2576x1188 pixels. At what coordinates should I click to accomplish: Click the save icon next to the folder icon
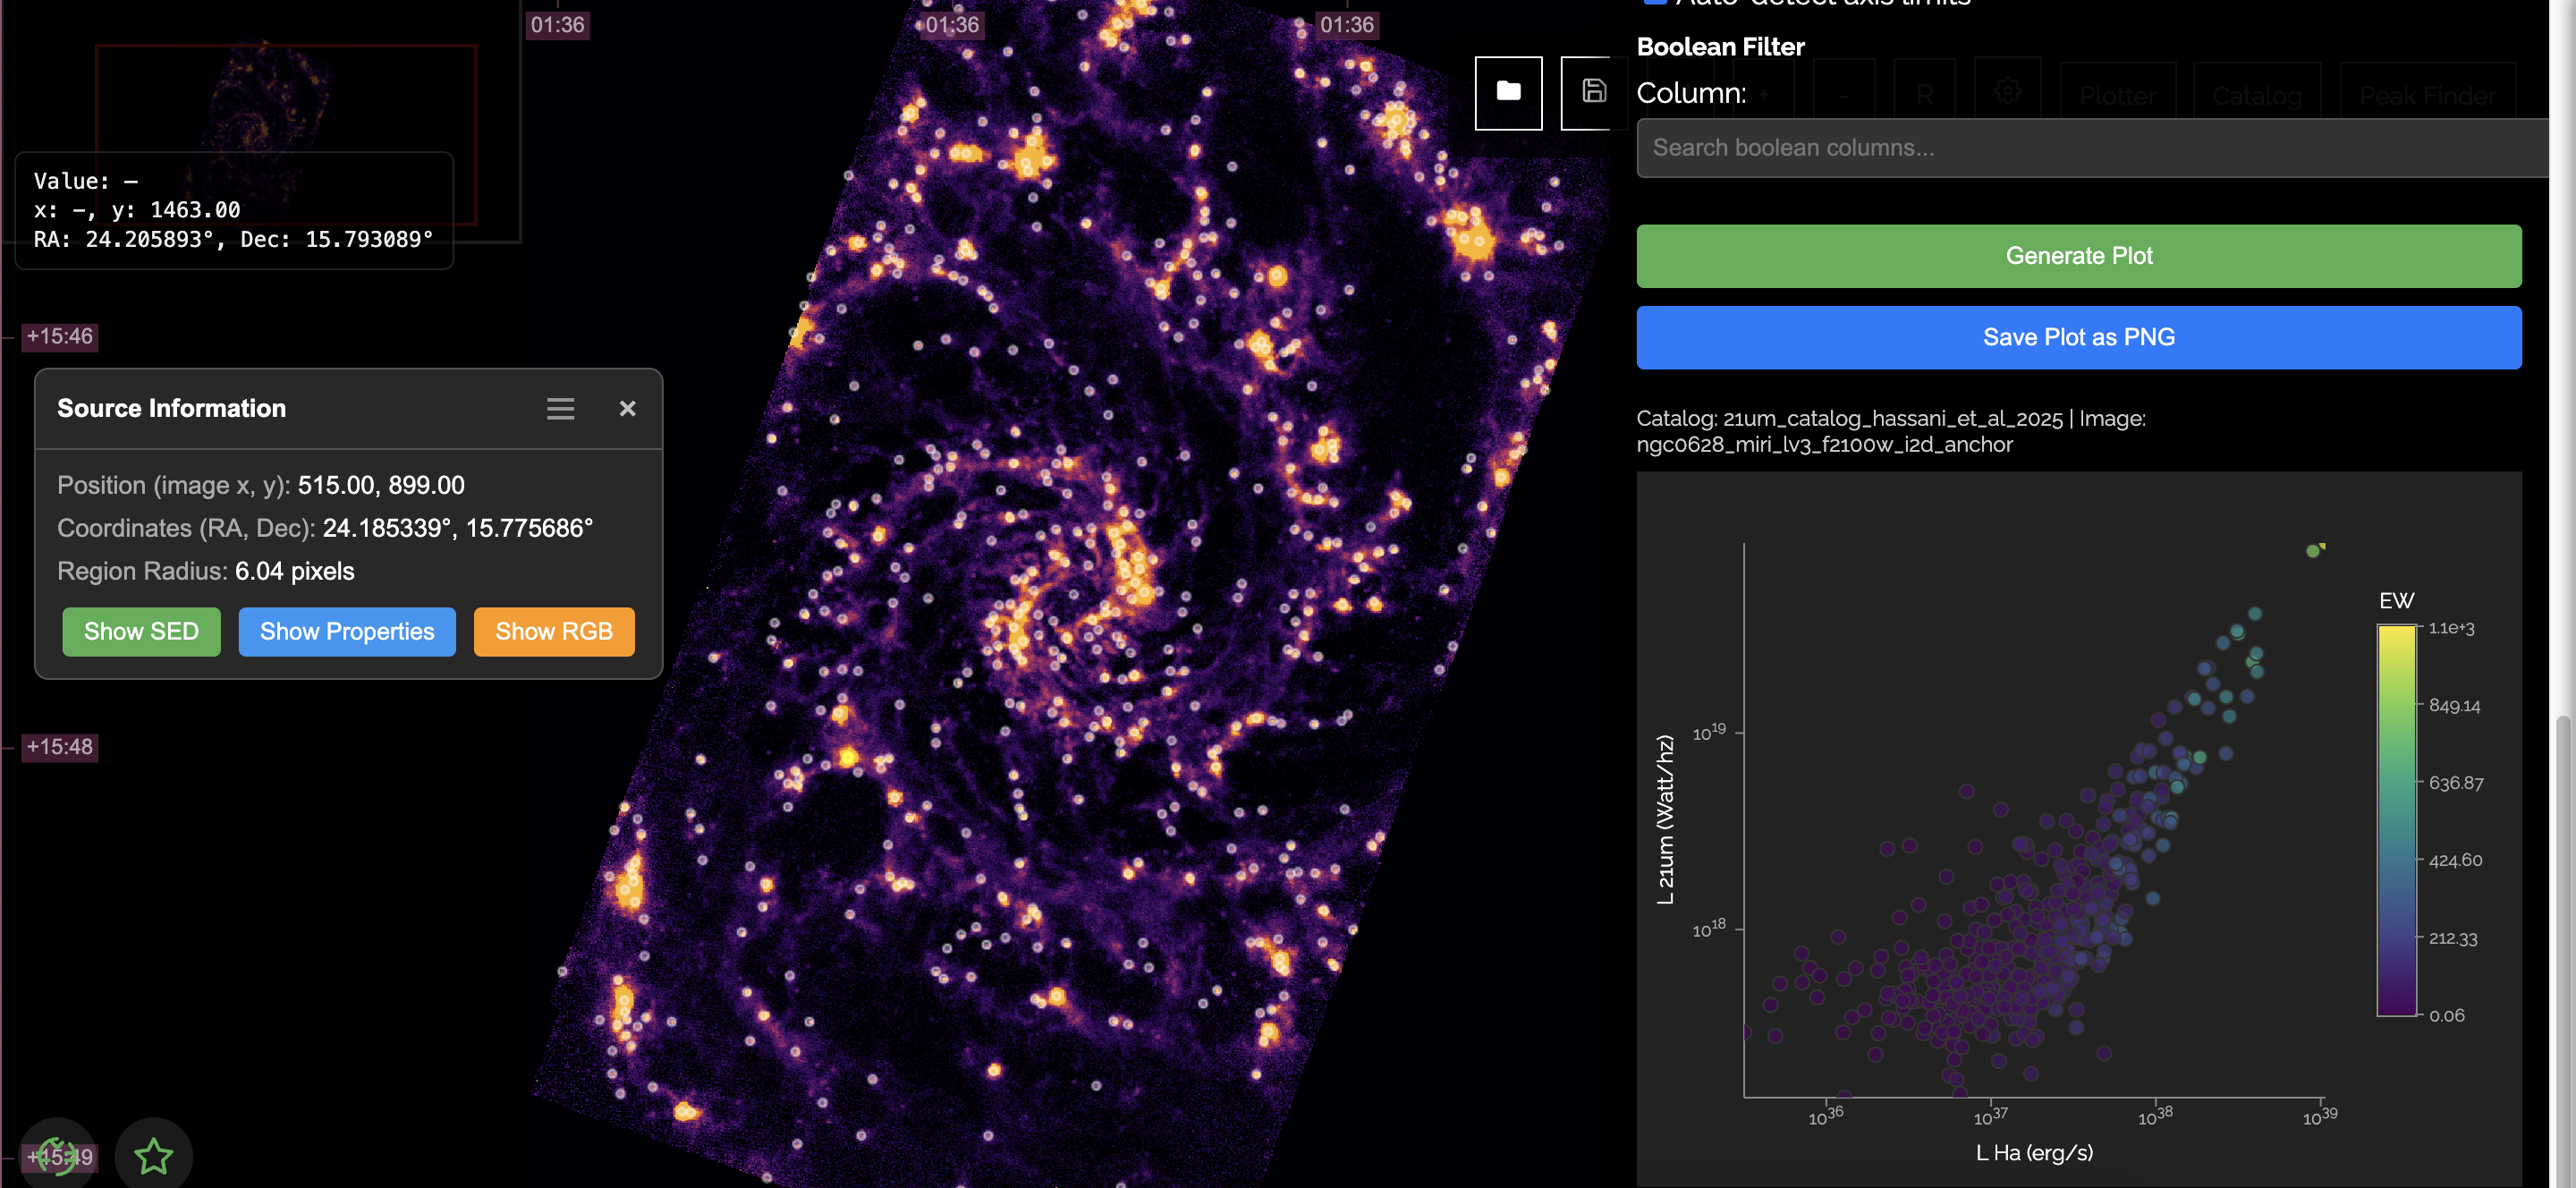coord(1594,93)
